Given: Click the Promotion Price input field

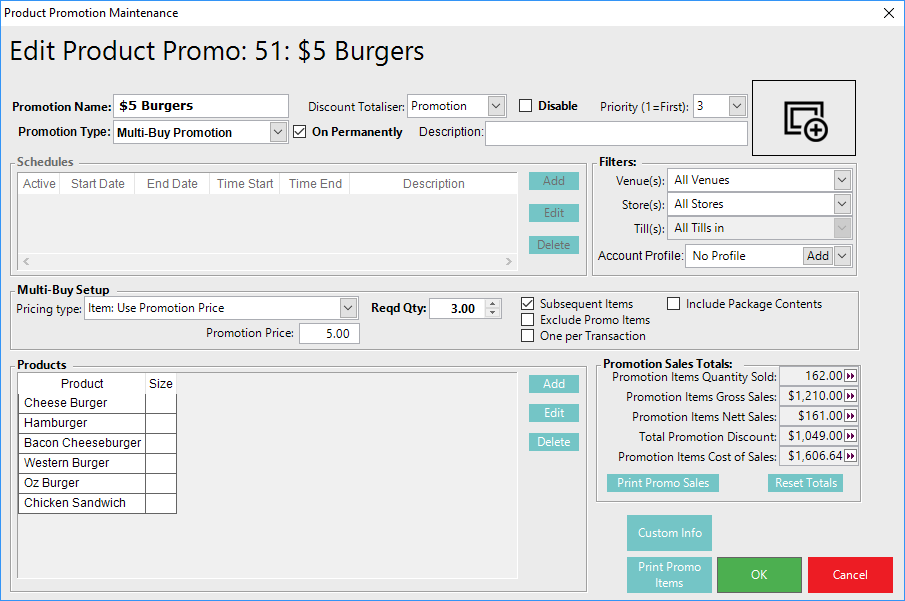Looking at the screenshot, I should click(x=329, y=334).
